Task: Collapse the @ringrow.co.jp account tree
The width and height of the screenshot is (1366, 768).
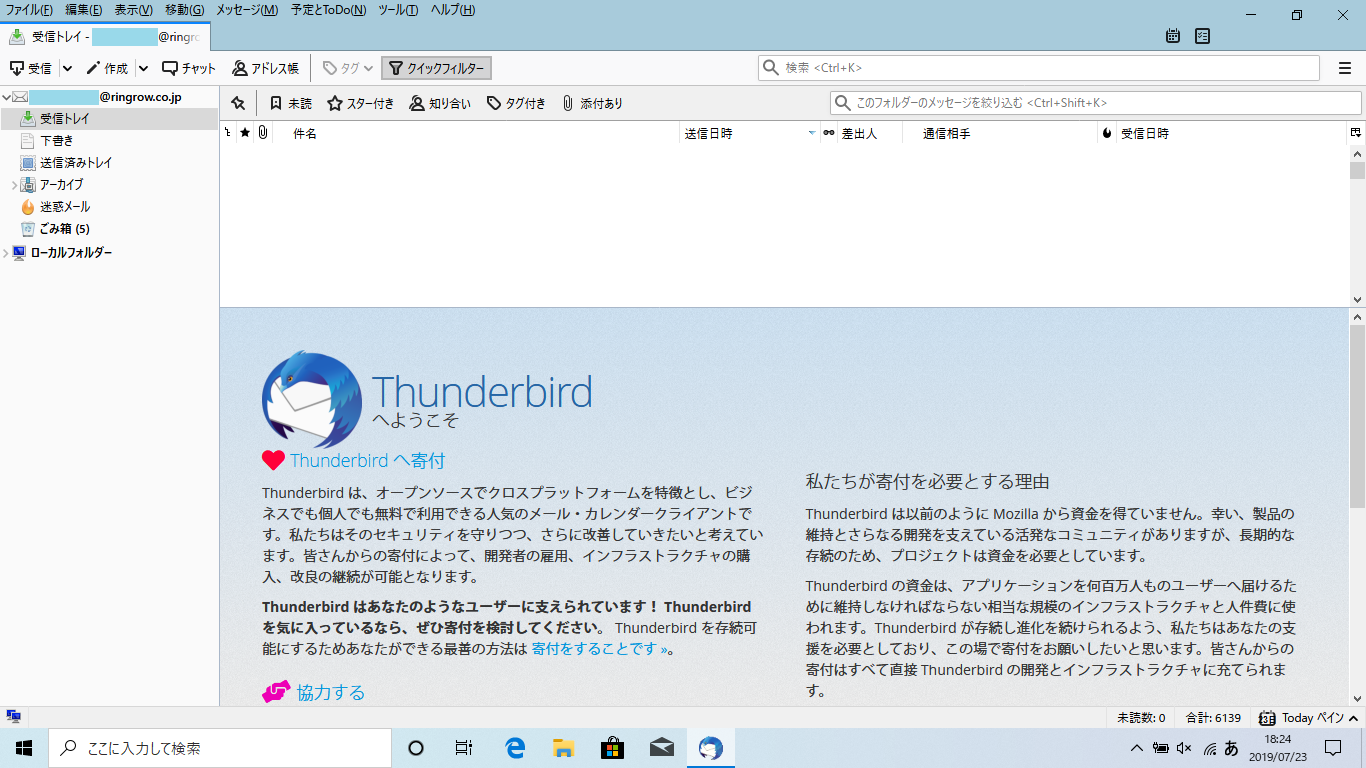Action: coord(6,97)
